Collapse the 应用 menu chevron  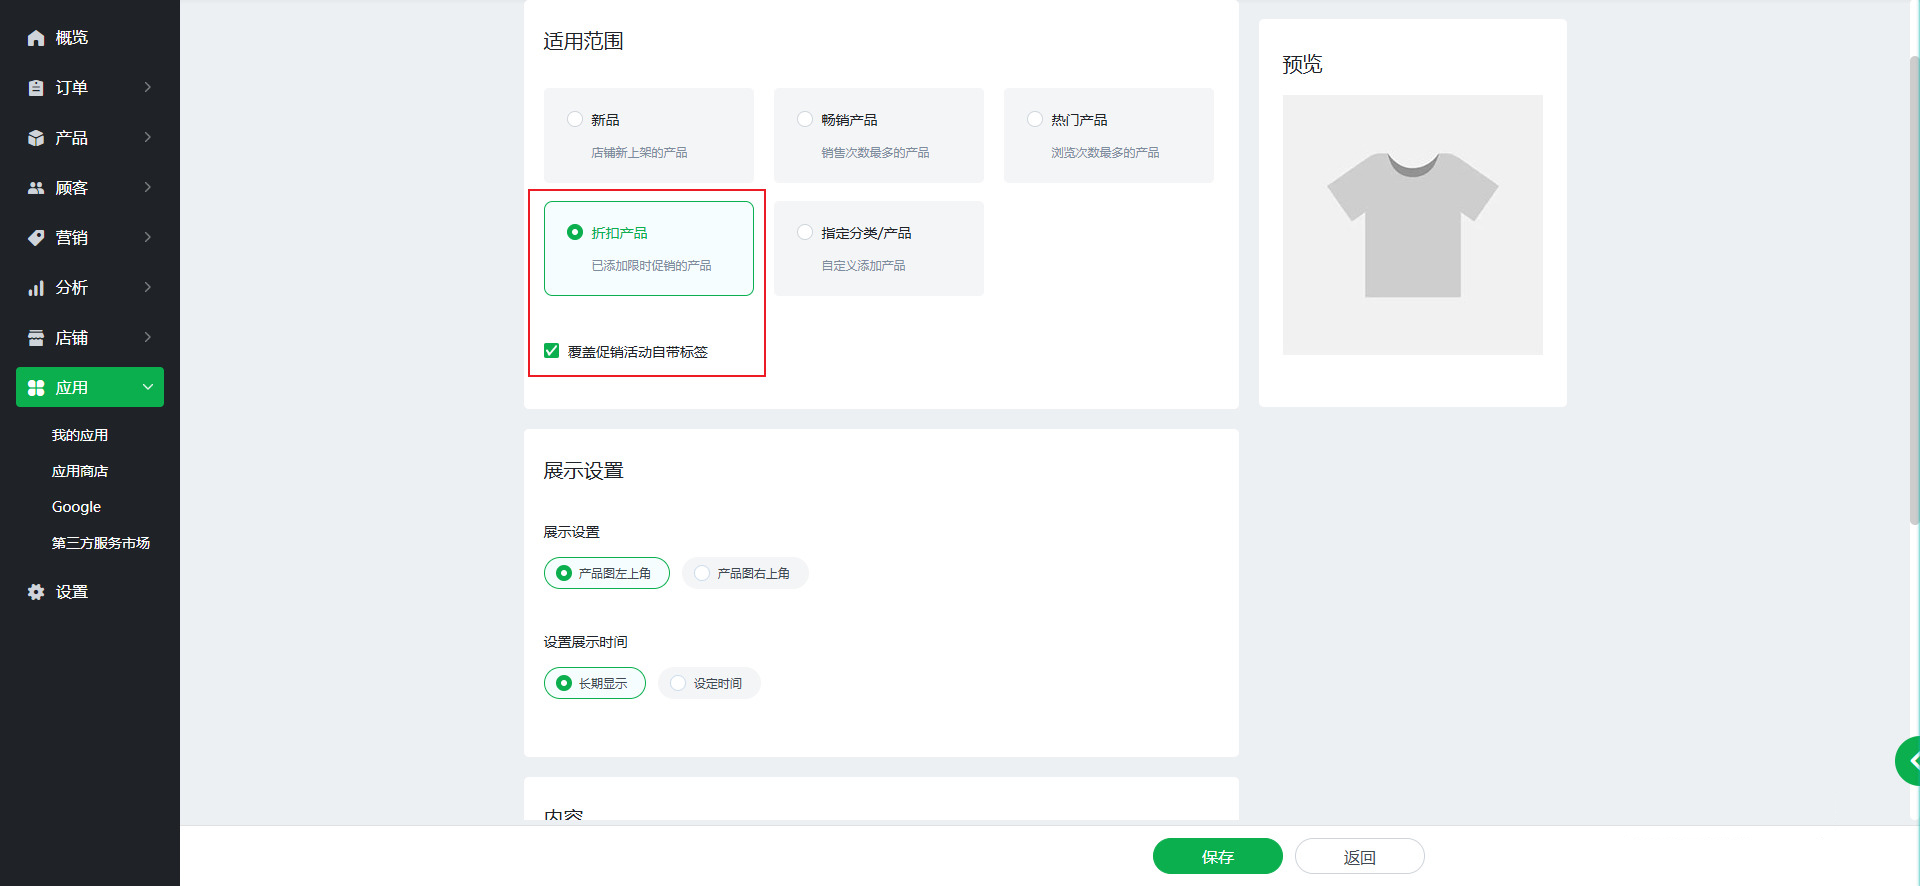point(148,387)
